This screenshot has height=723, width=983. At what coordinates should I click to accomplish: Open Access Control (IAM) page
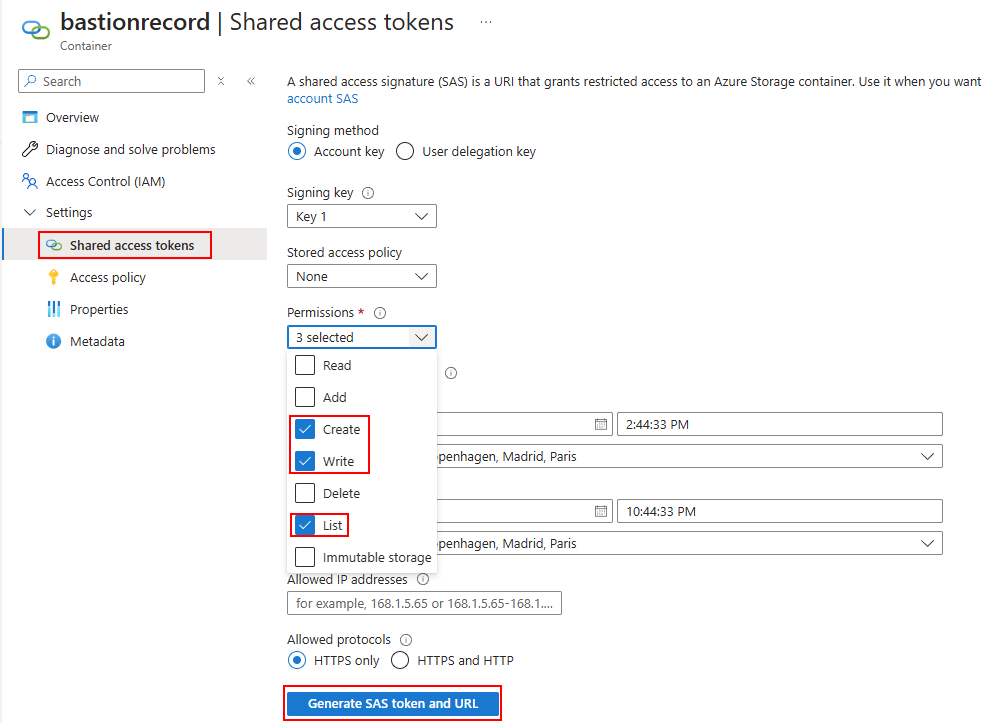105,181
